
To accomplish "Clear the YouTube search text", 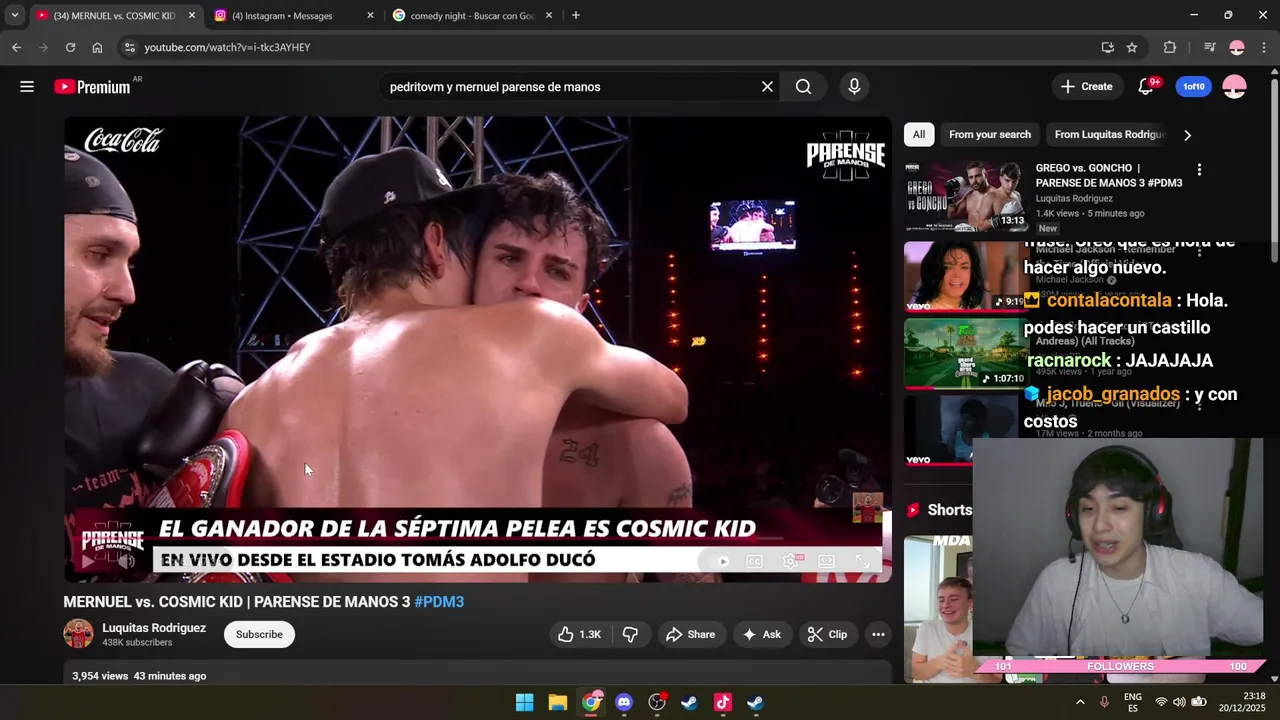I will tap(767, 87).
